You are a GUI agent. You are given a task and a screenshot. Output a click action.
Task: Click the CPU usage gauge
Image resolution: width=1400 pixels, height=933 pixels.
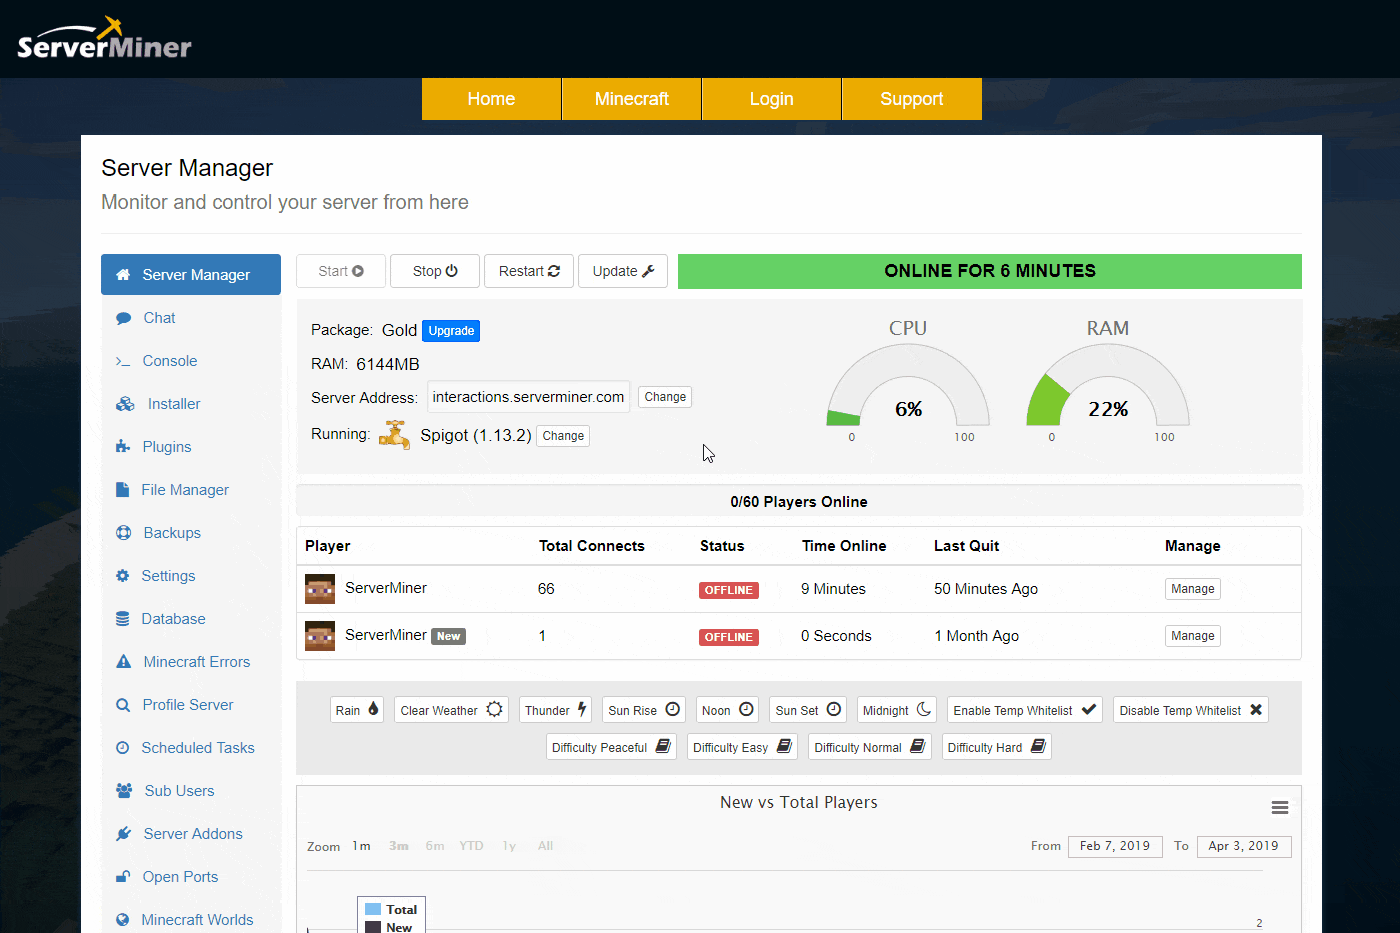(x=908, y=385)
